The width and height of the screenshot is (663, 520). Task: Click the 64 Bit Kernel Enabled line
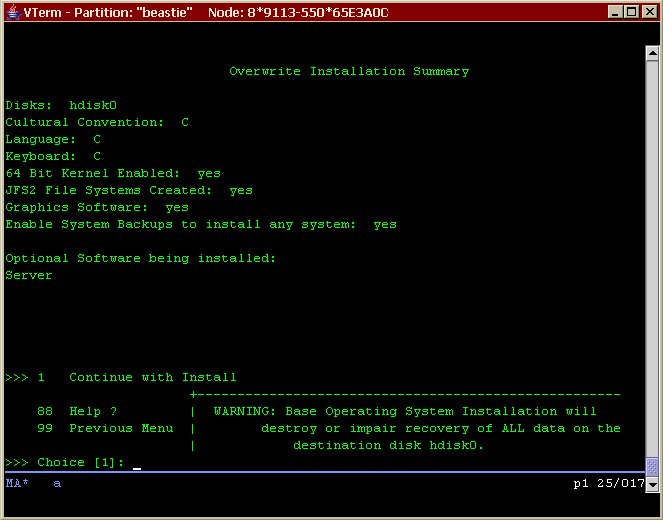[x=113, y=174]
